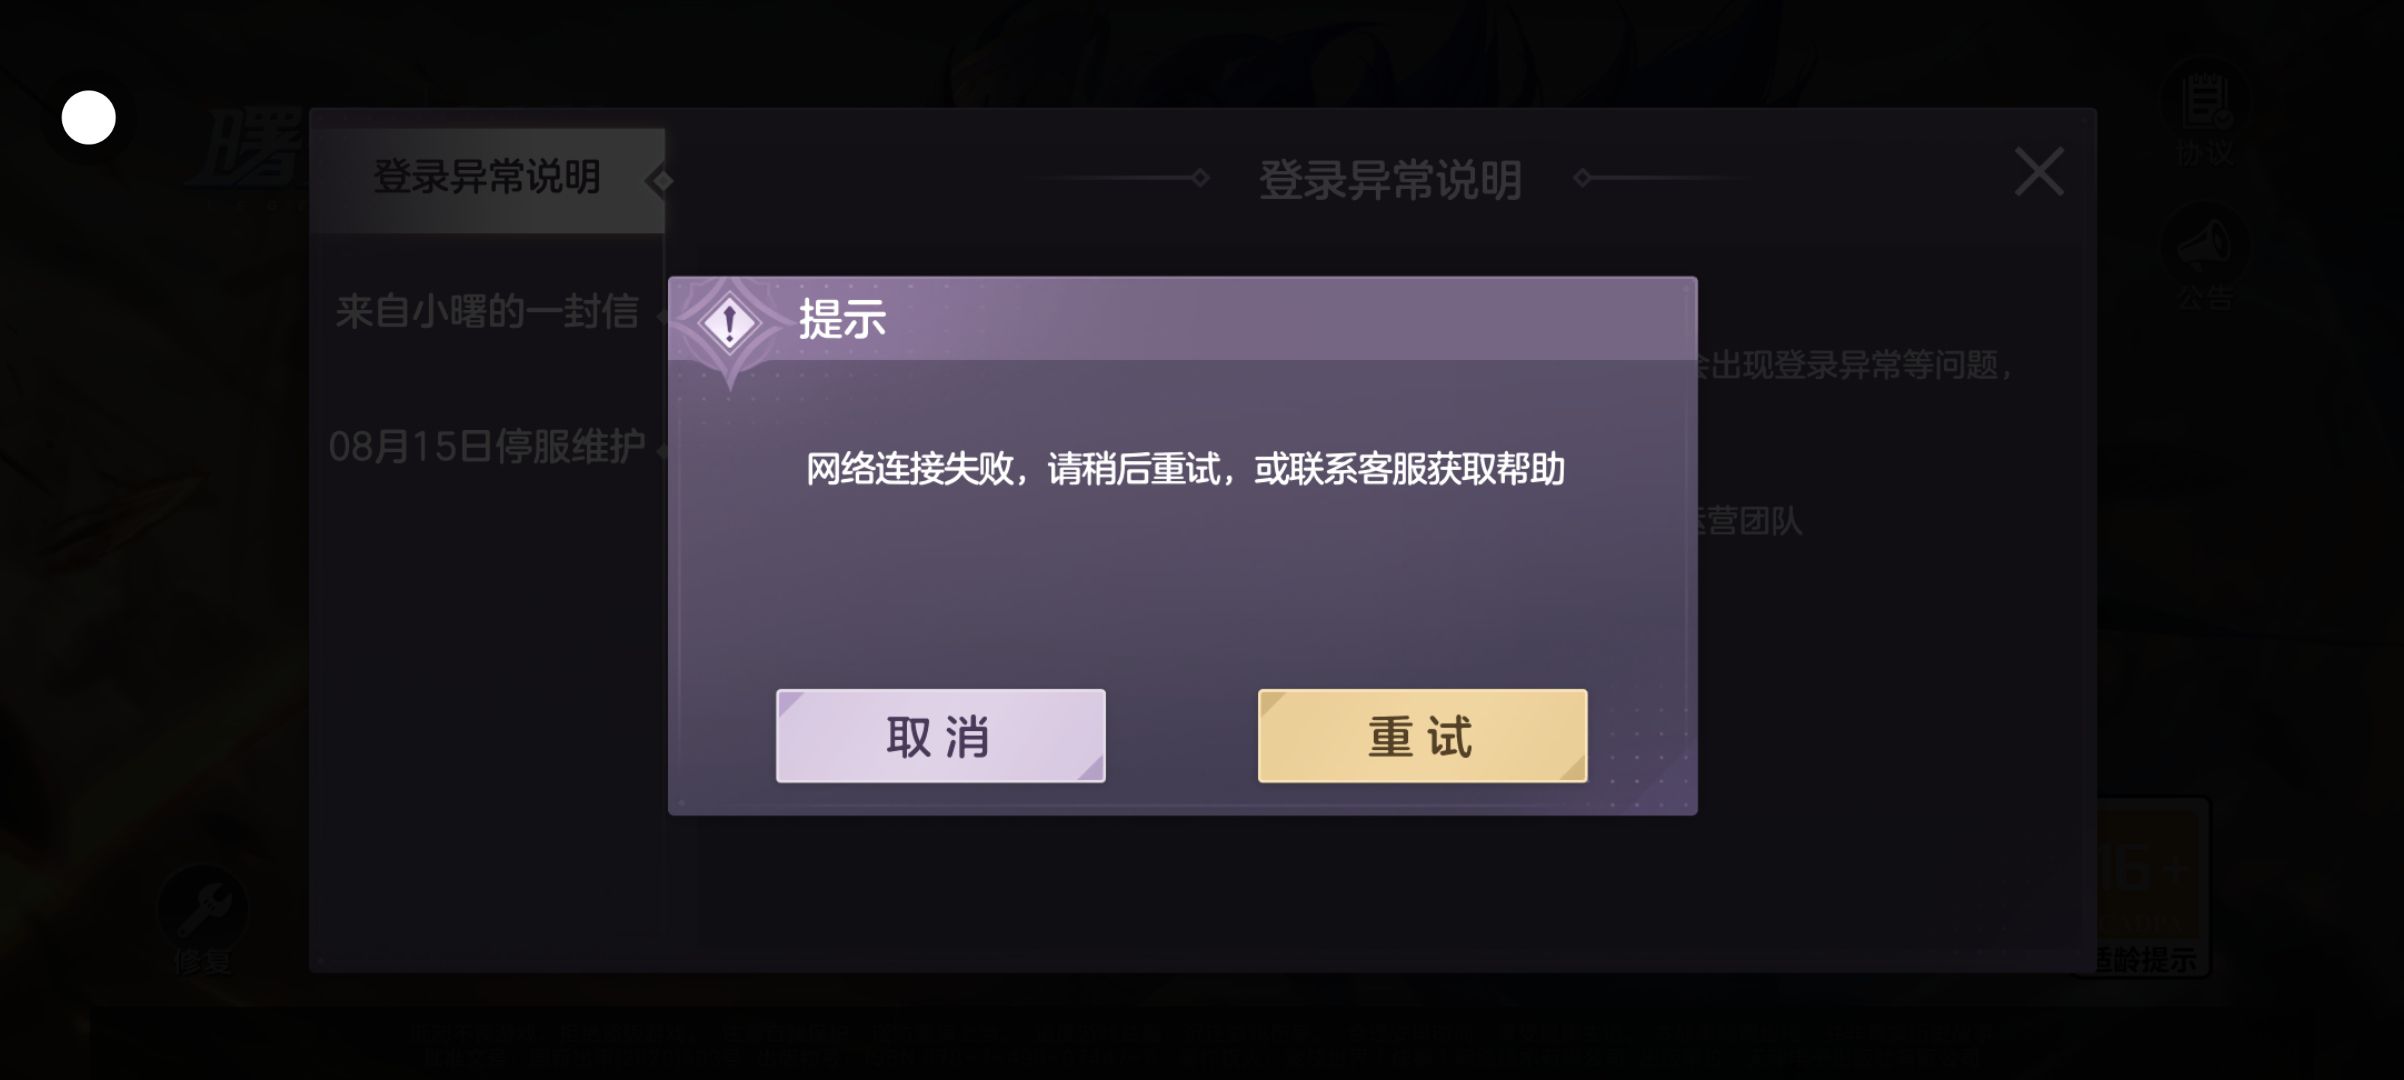
Task: Click the 出现登录异常等问题 notice text
Action: tap(1856, 365)
